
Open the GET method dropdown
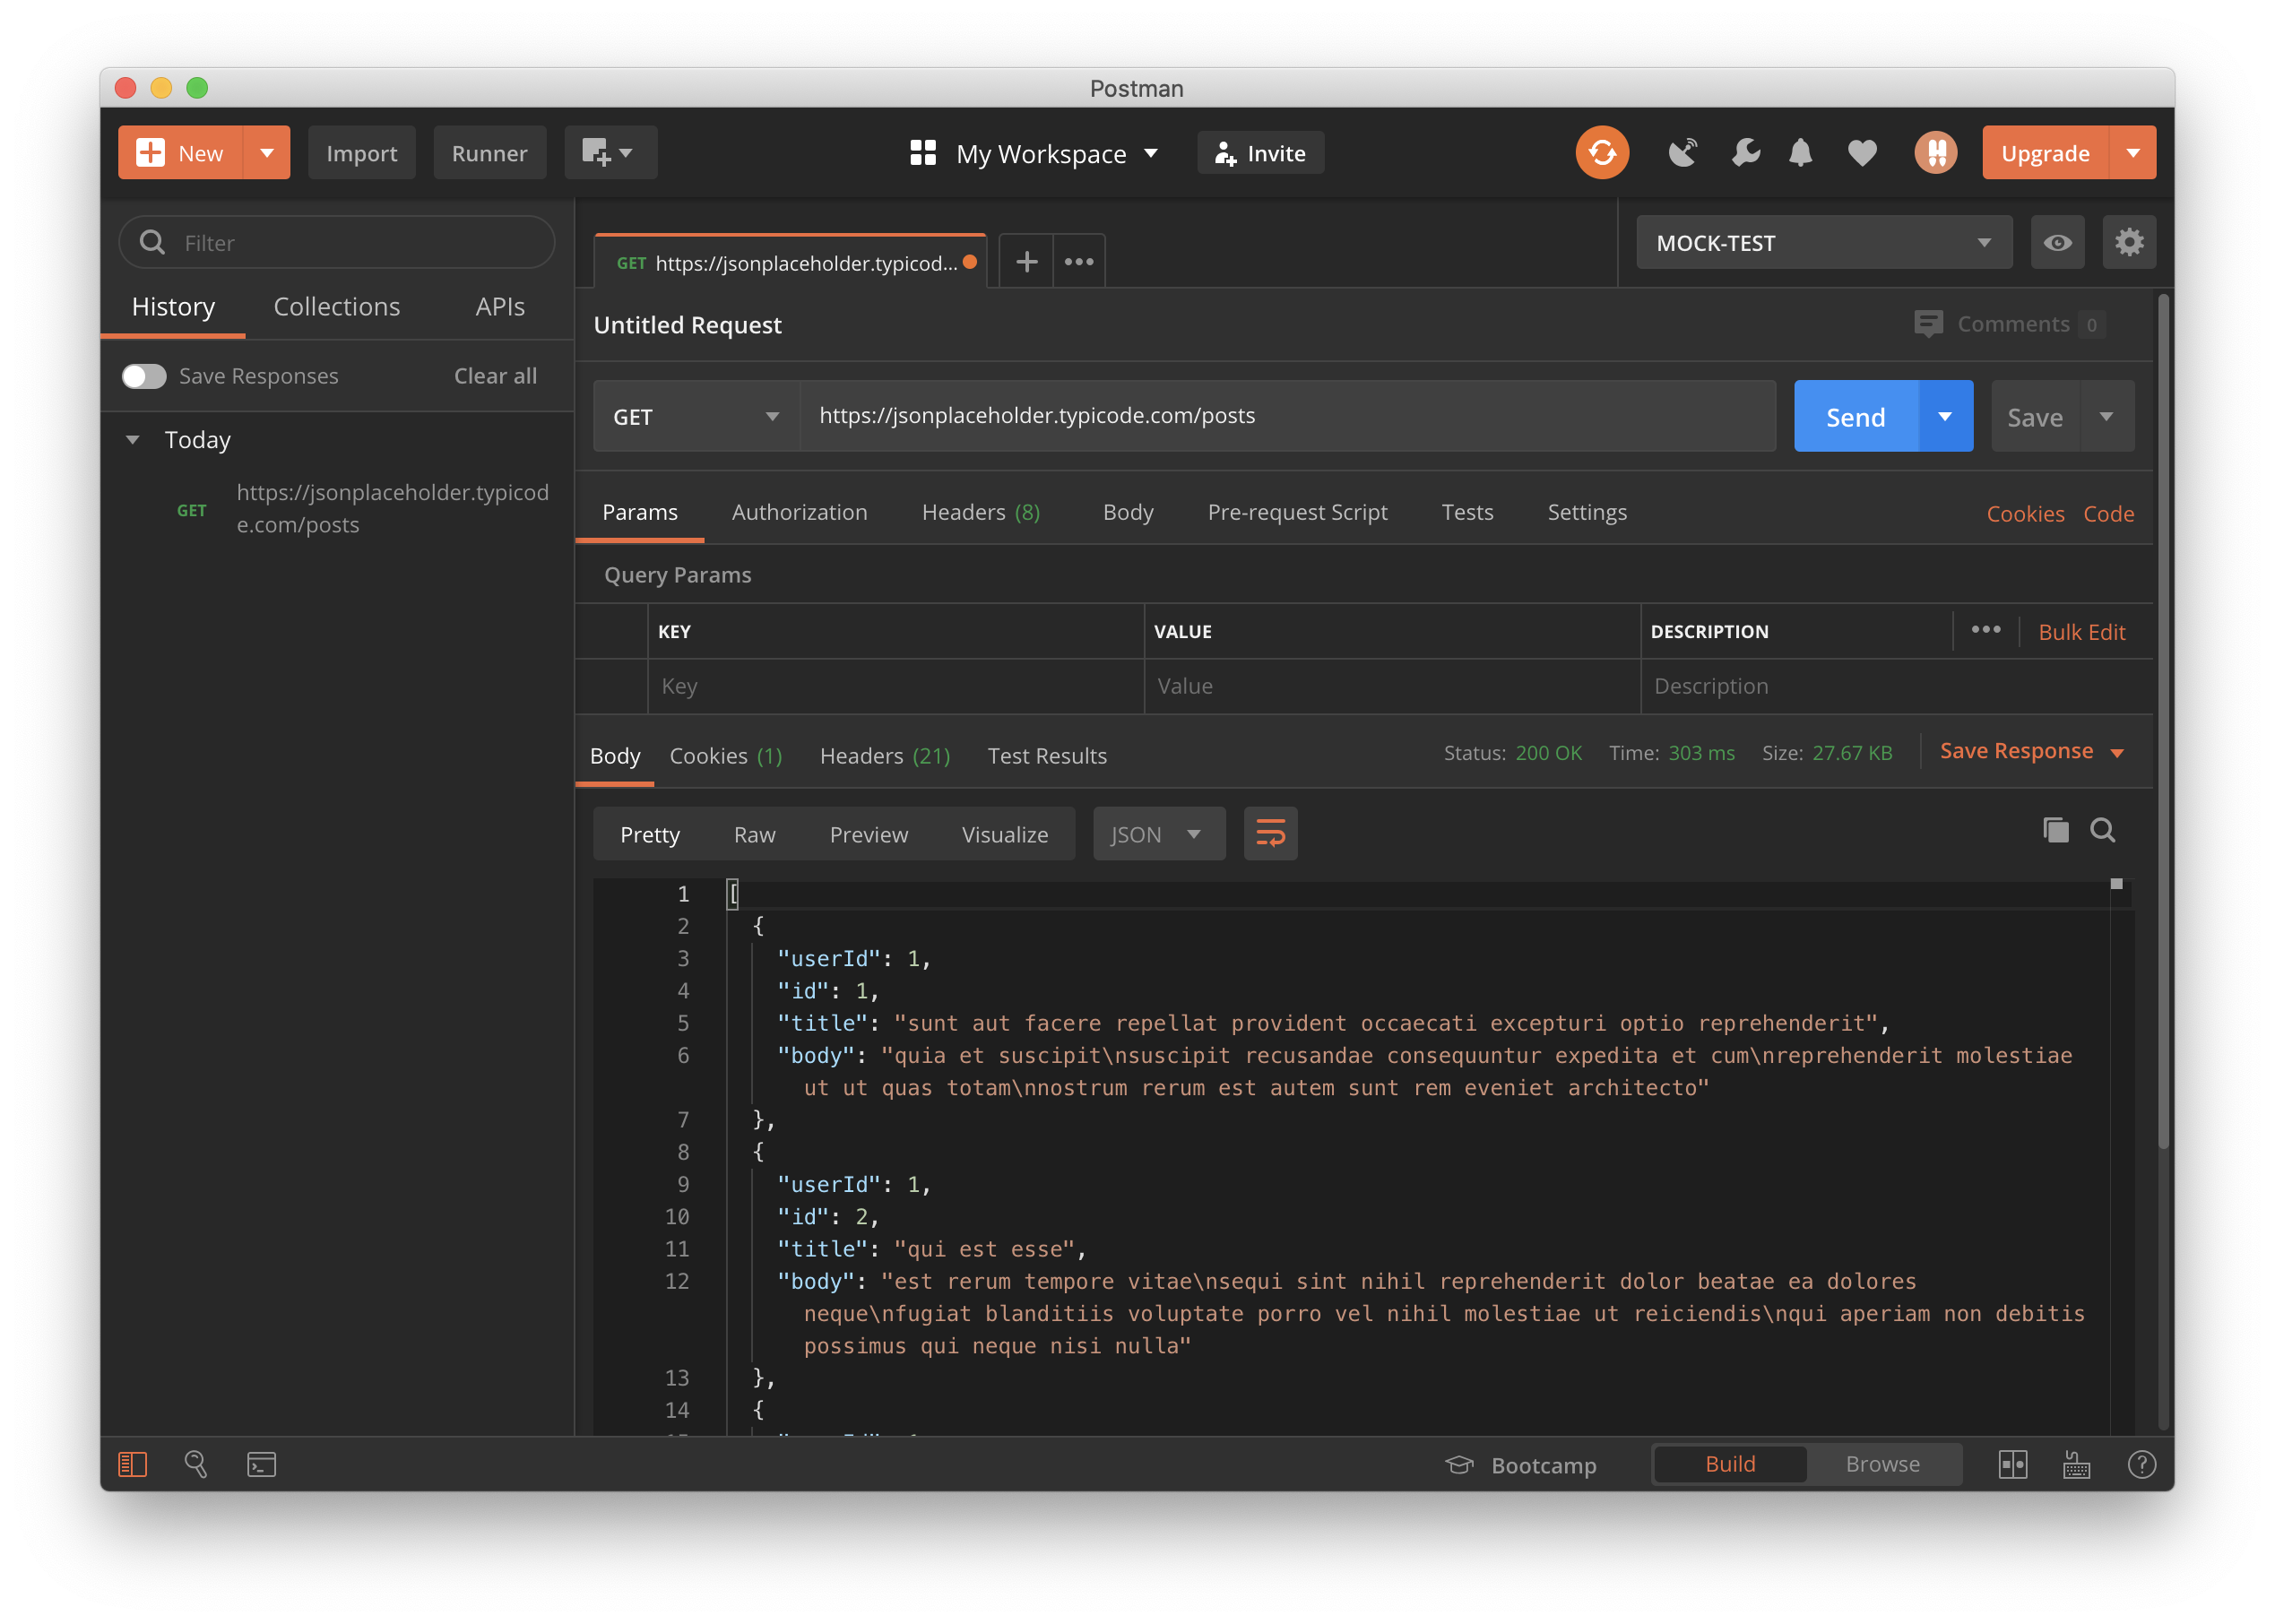pyautogui.click(x=696, y=417)
